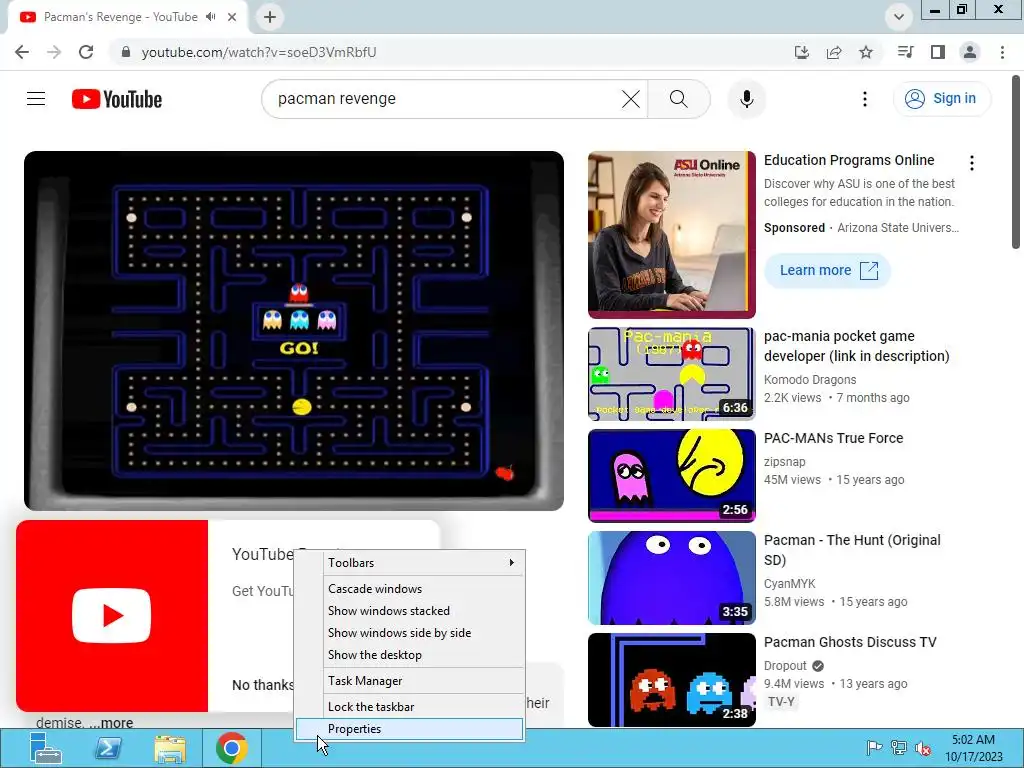Open YouTube hamburger guide menu
This screenshot has width=1024, height=768.
[36, 99]
